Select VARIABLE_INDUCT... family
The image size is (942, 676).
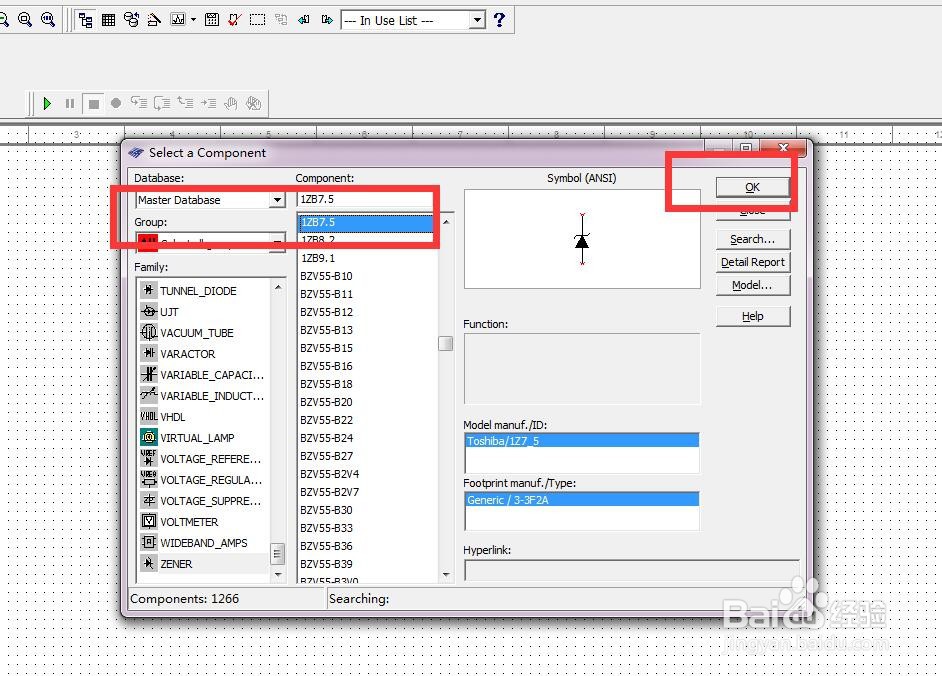203,396
